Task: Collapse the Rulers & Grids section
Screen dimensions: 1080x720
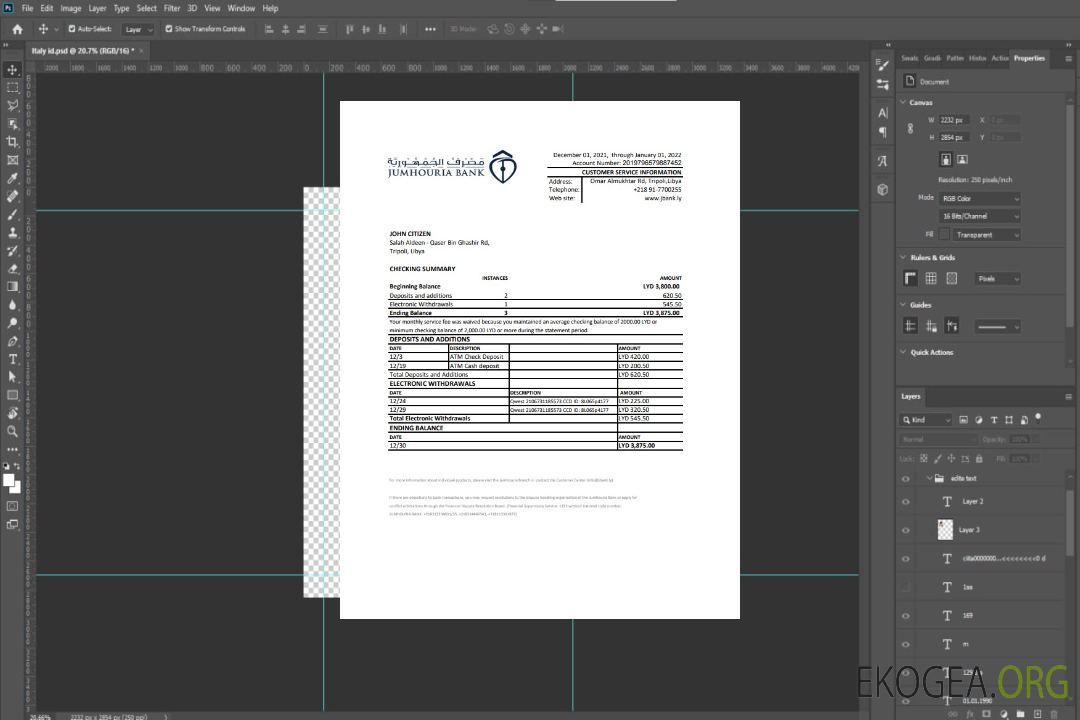Action: coord(904,257)
